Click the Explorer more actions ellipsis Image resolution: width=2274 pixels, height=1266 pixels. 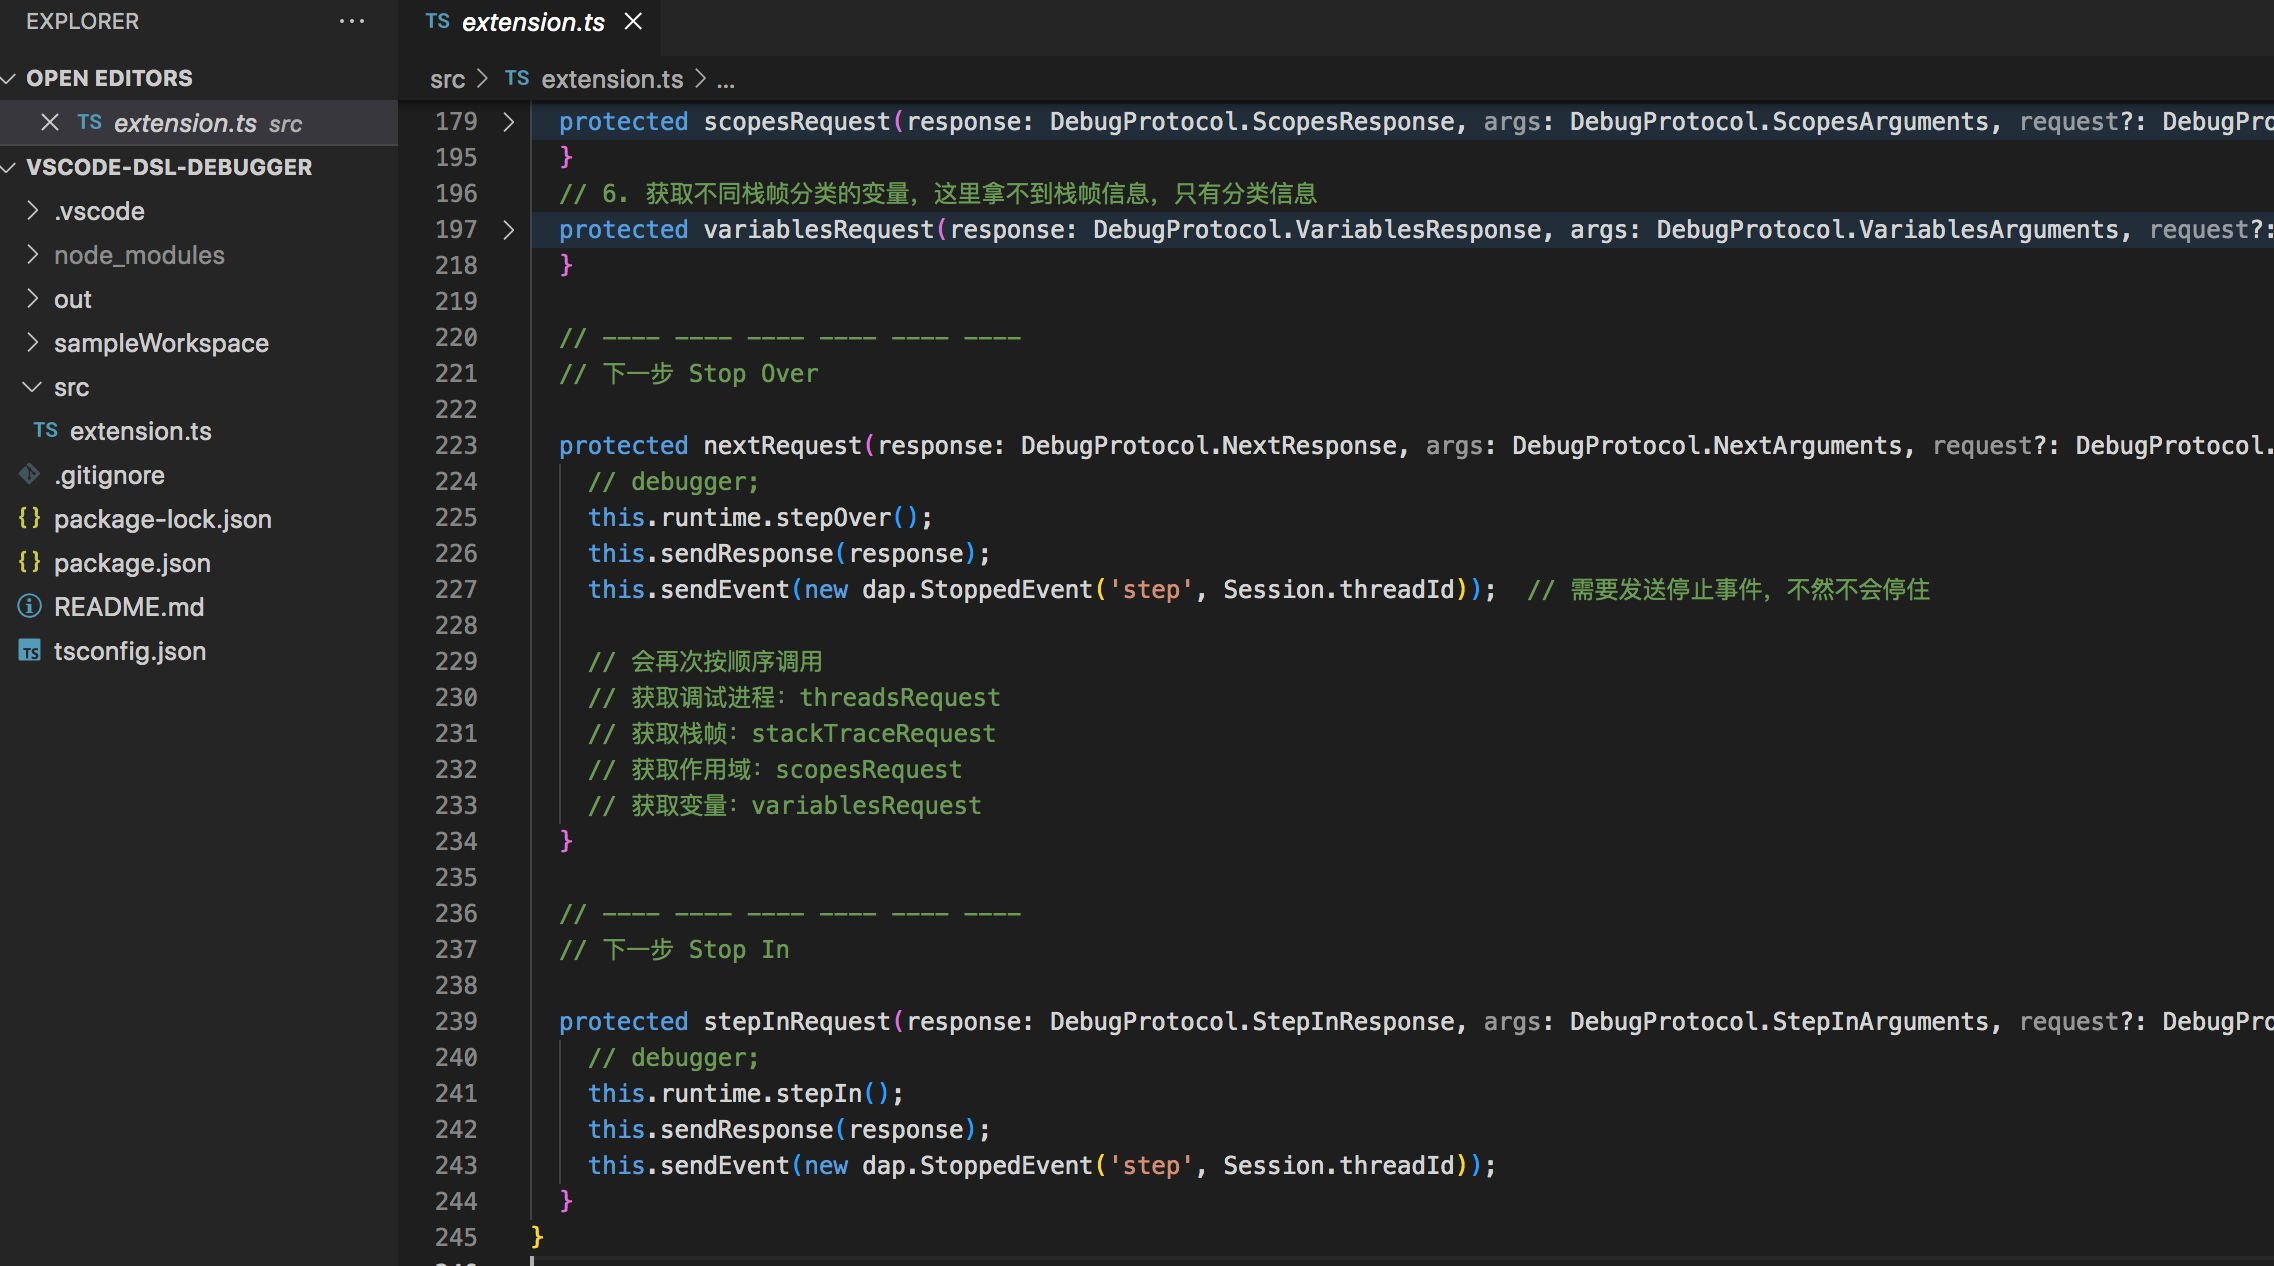[x=352, y=21]
